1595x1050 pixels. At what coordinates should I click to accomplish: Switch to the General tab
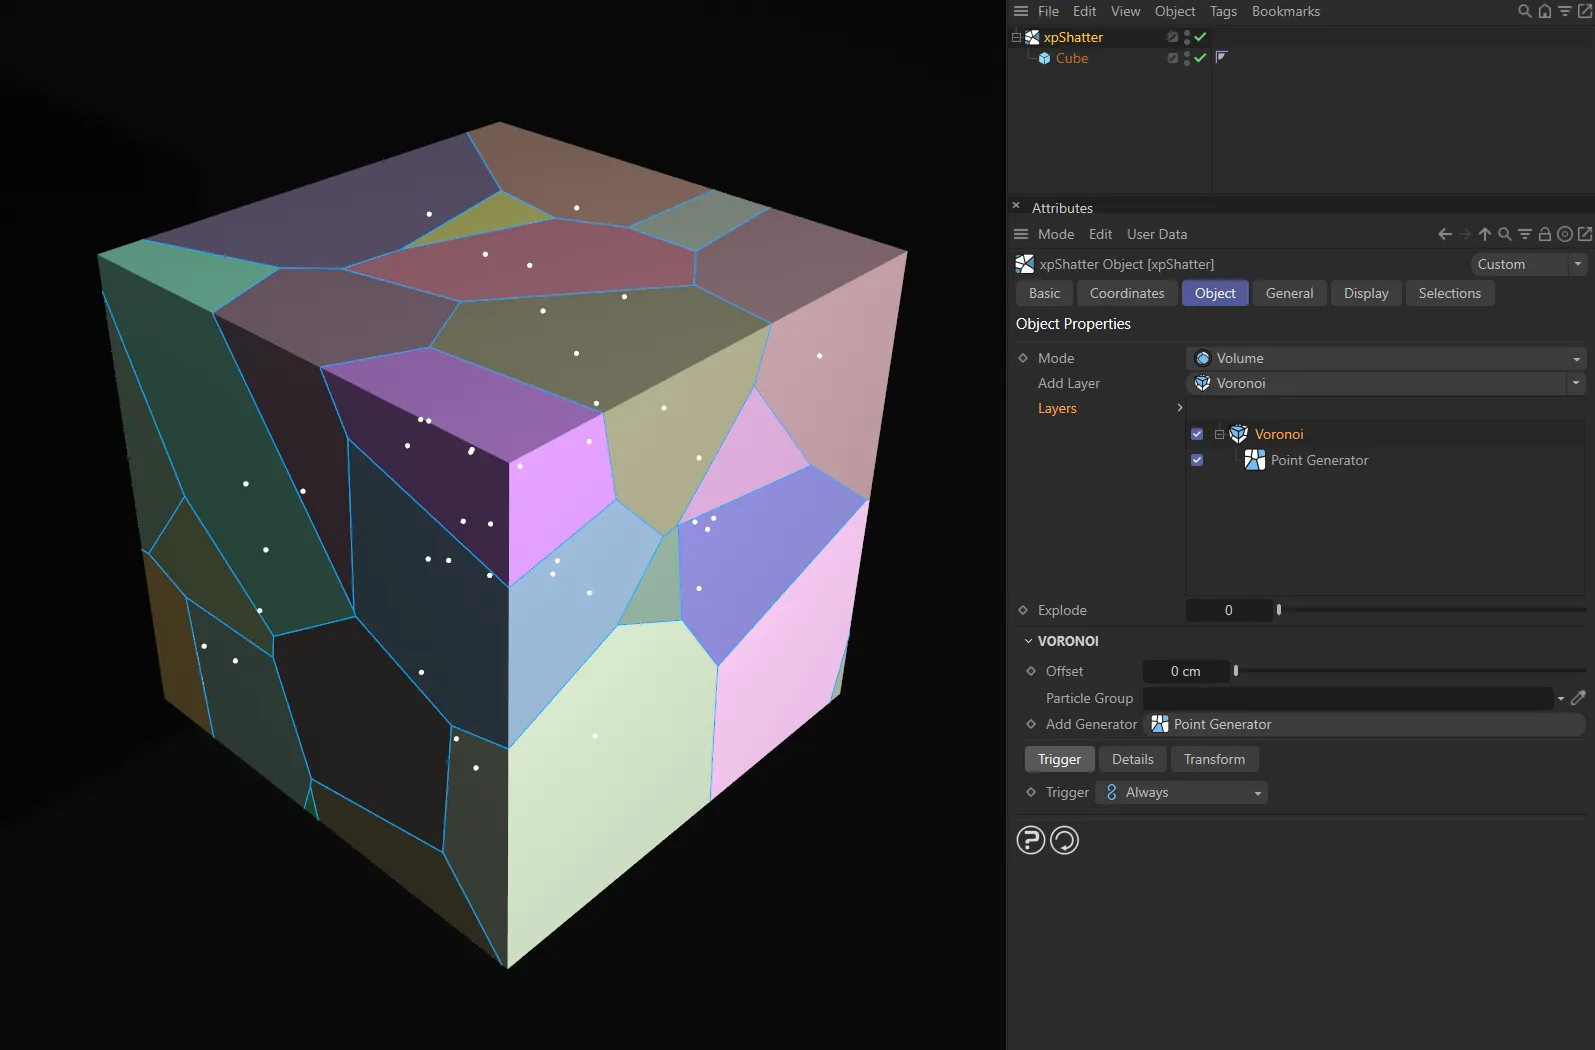(x=1289, y=293)
